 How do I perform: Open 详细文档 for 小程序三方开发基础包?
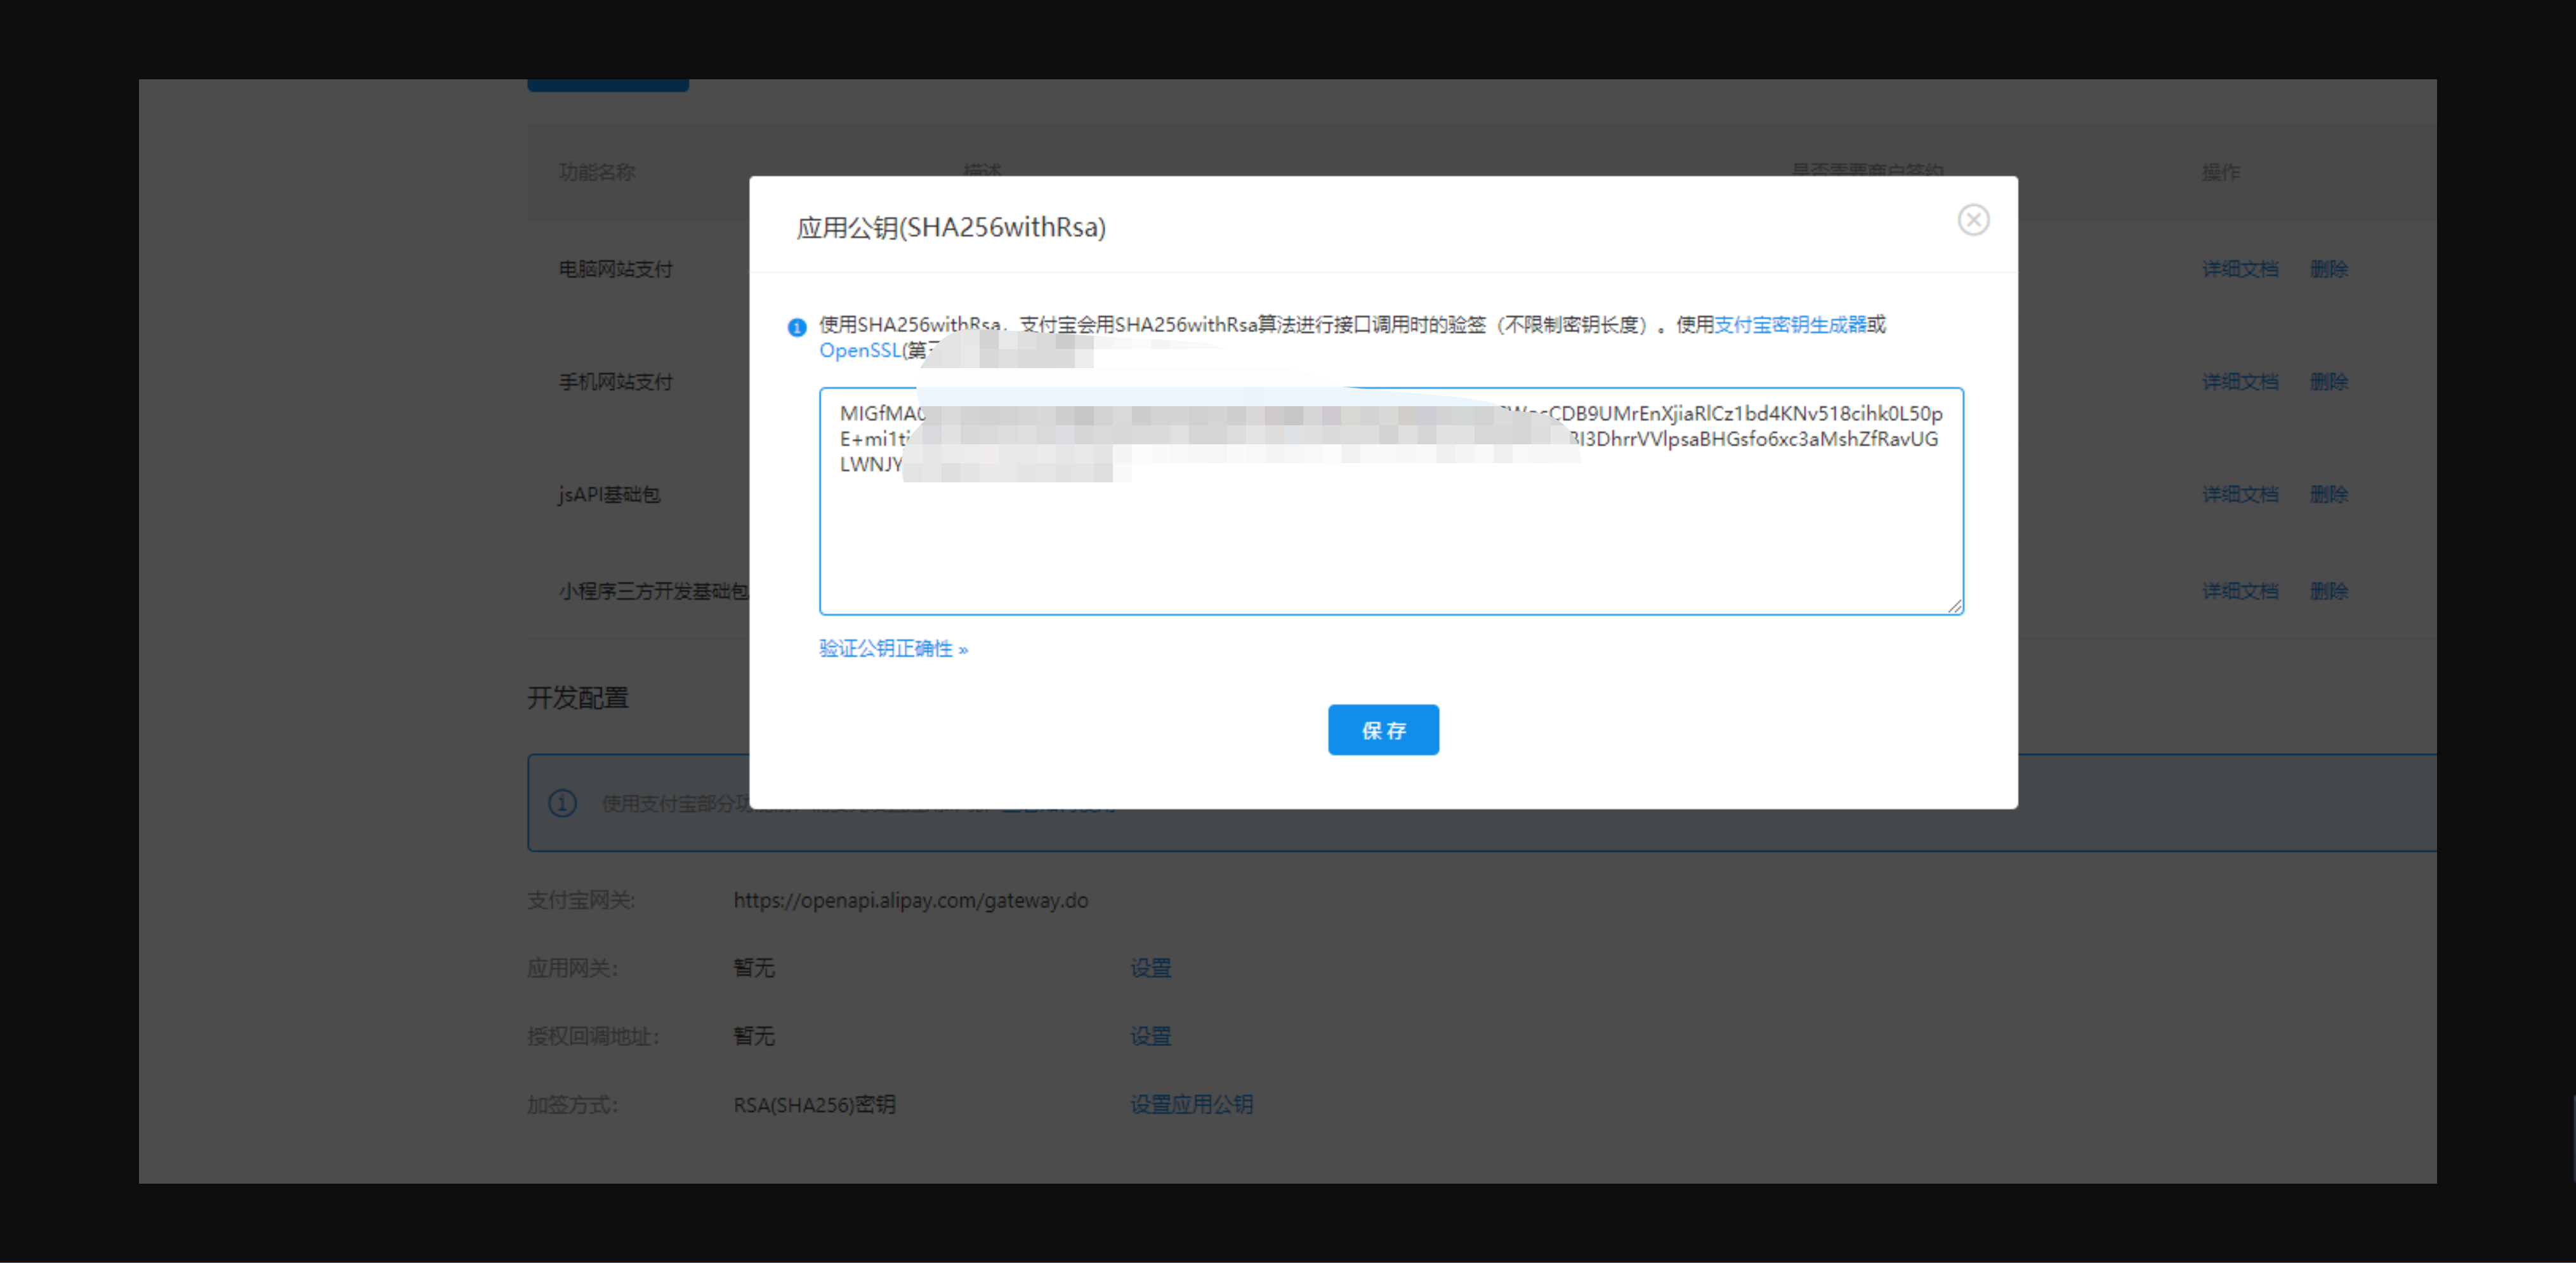[2239, 591]
